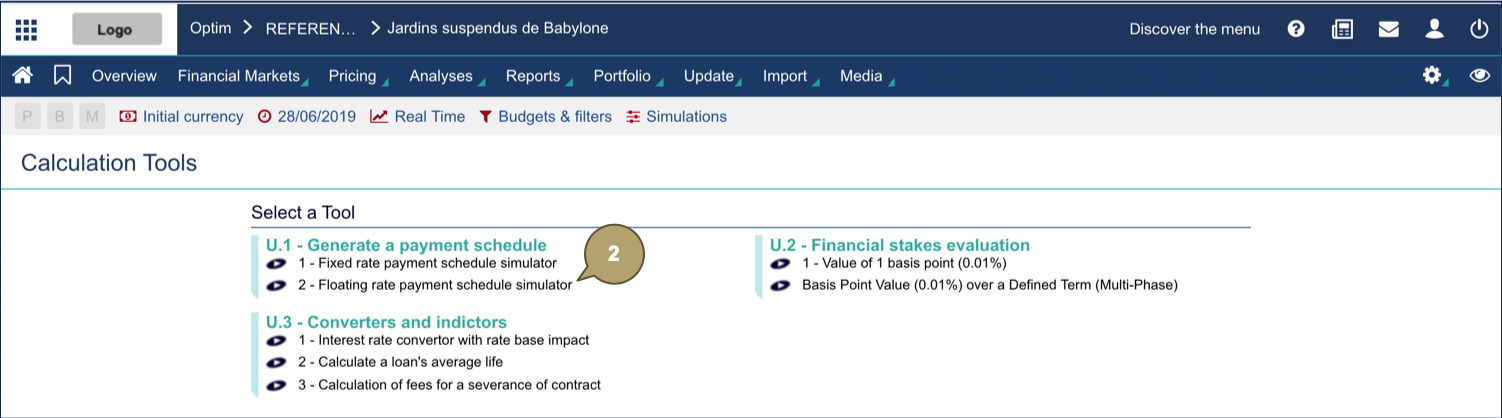The width and height of the screenshot is (1502, 418).
Task: Open the Overview menu item
Action: pyautogui.click(x=124, y=75)
